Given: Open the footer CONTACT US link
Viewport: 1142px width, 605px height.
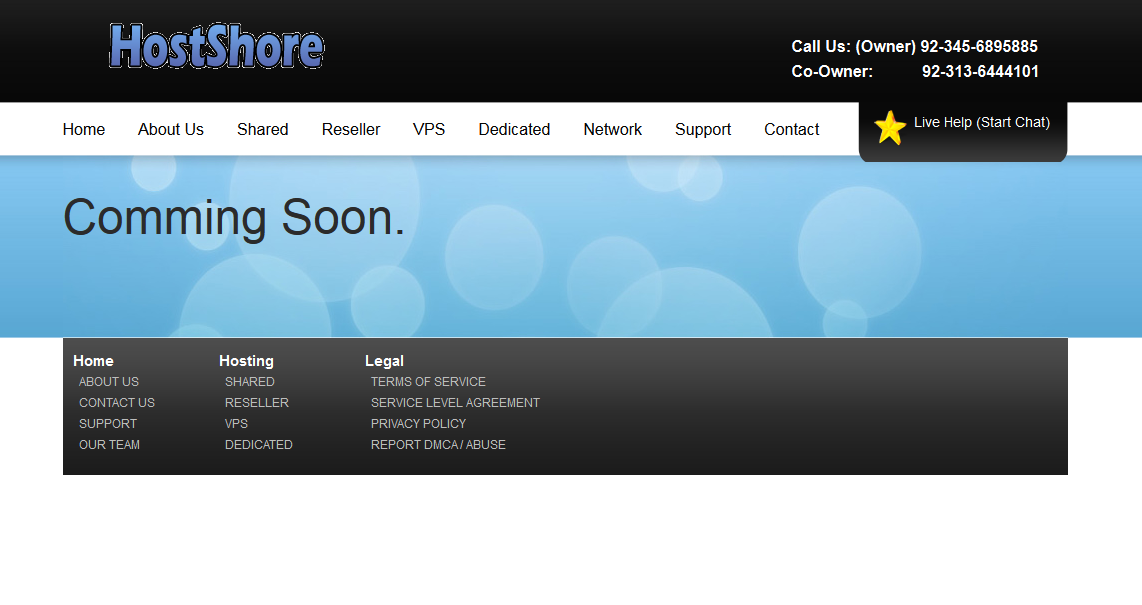Looking at the screenshot, I should point(117,403).
